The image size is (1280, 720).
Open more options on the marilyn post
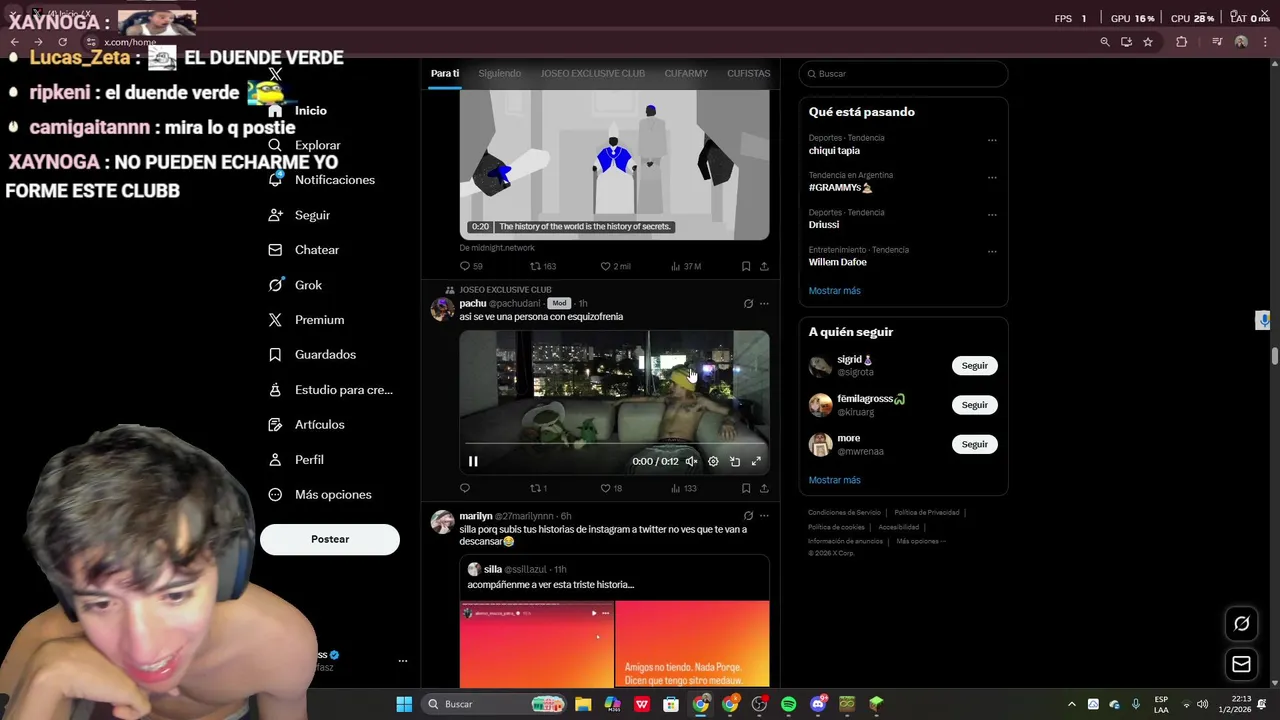click(764, 516)
